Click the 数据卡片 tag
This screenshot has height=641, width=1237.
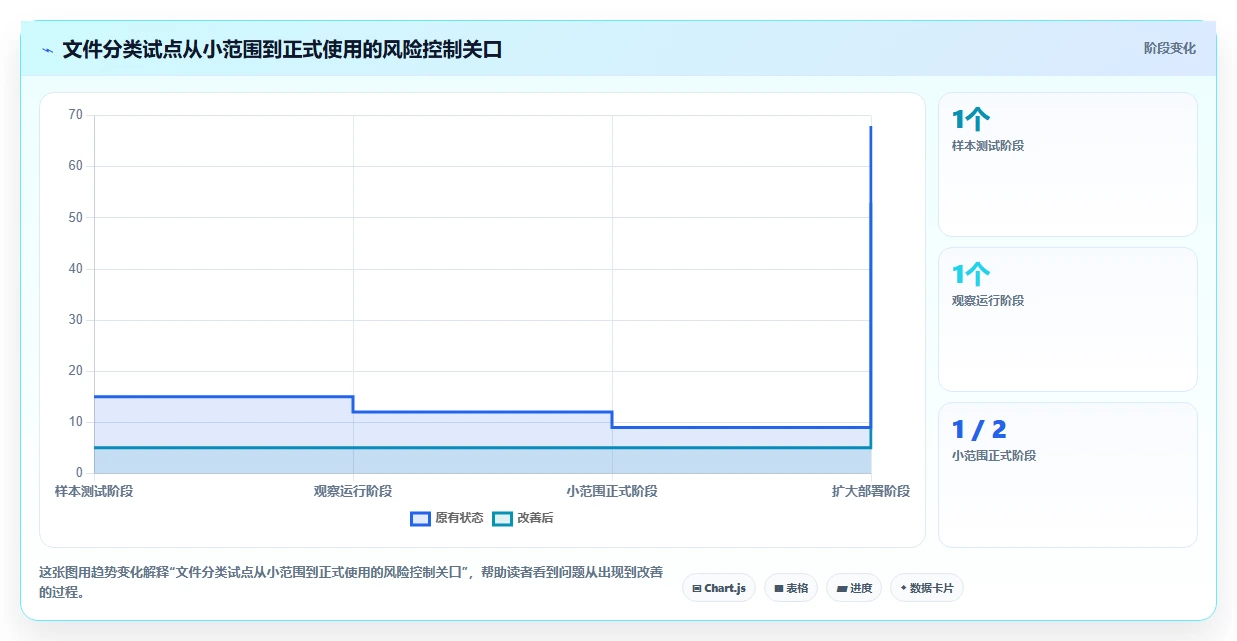coord(927,588)
